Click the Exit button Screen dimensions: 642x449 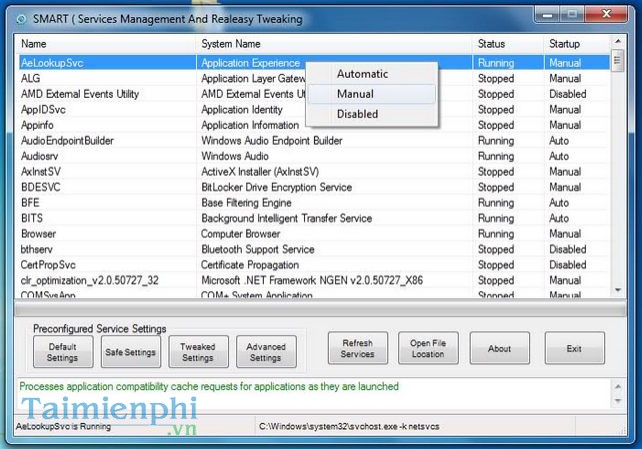click(573, 349)
